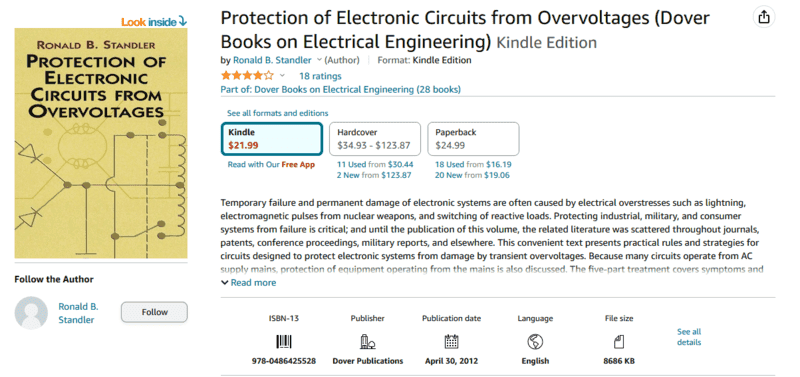Screen dimensions: 800x377
Task: Click the Publication date calendar icon
Action: [452, 342]
